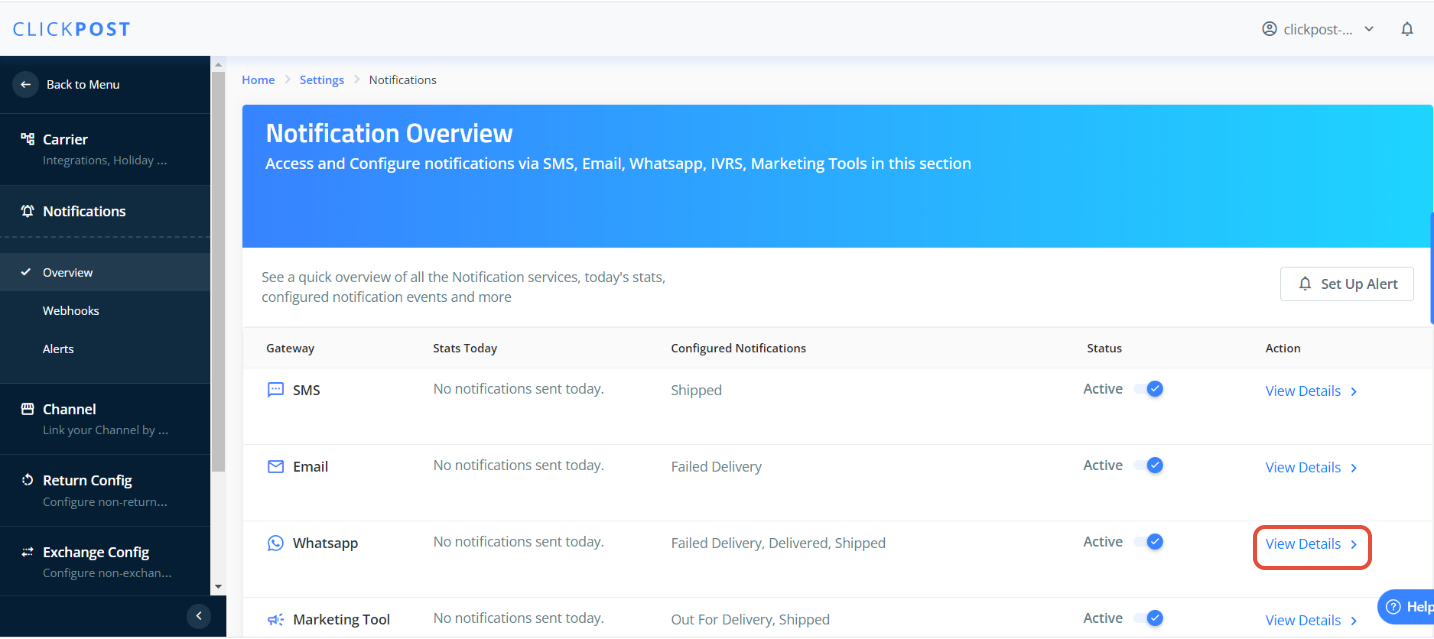Click the Set Up Alert button

point(1347,284)
